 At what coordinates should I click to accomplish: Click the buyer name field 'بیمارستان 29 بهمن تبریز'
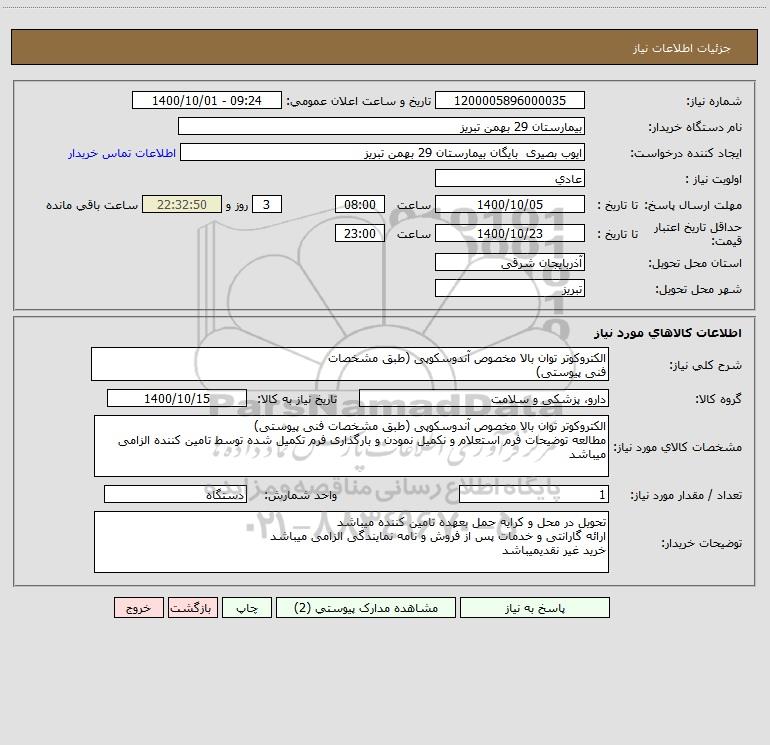(381, 127)
